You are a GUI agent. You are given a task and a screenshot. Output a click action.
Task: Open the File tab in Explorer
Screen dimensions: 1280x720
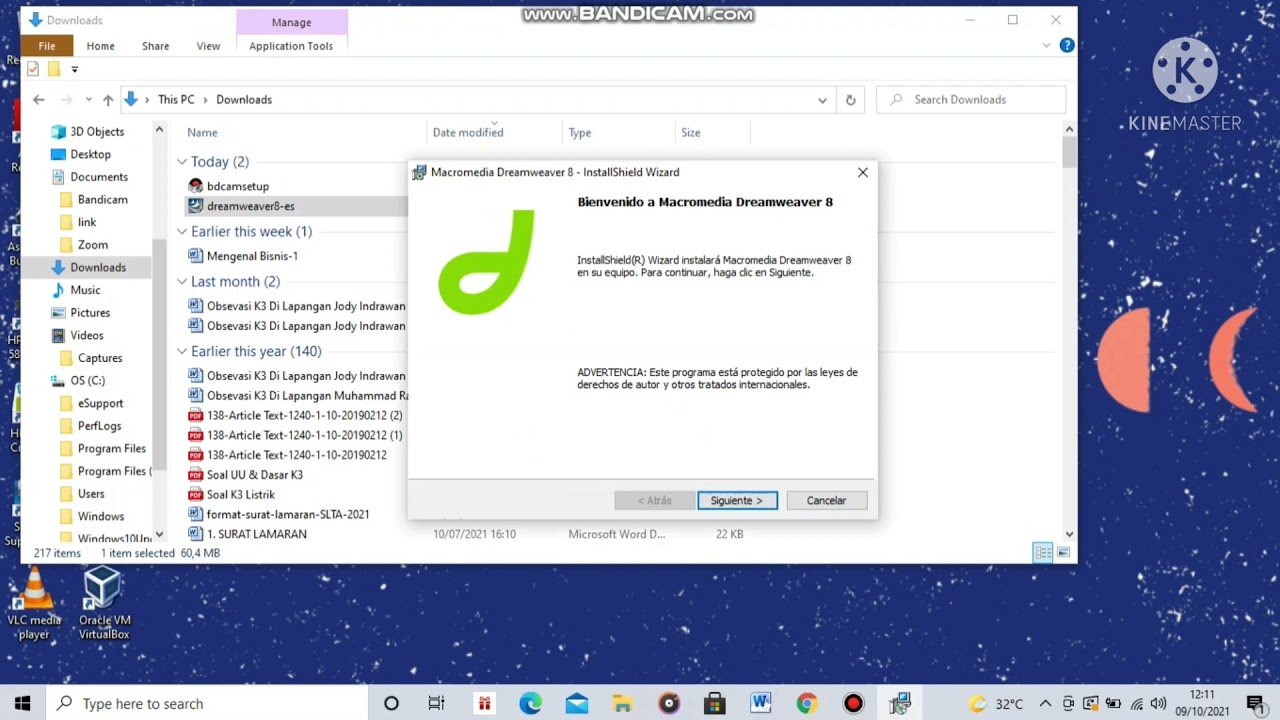(x=47, y=46)
